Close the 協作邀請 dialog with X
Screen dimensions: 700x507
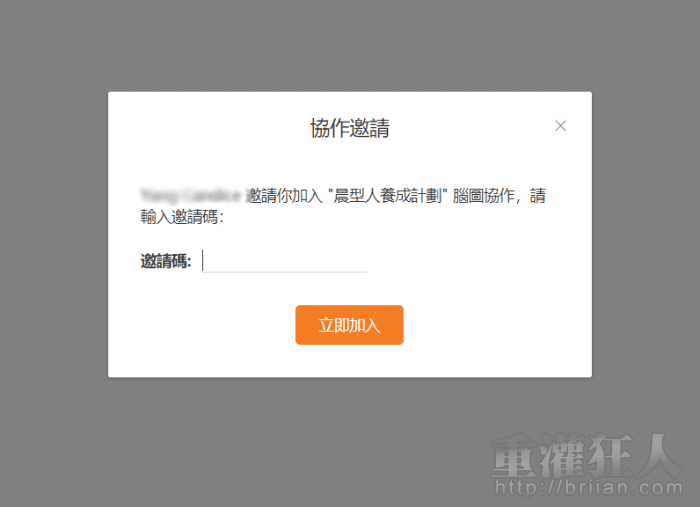(560, 126)
